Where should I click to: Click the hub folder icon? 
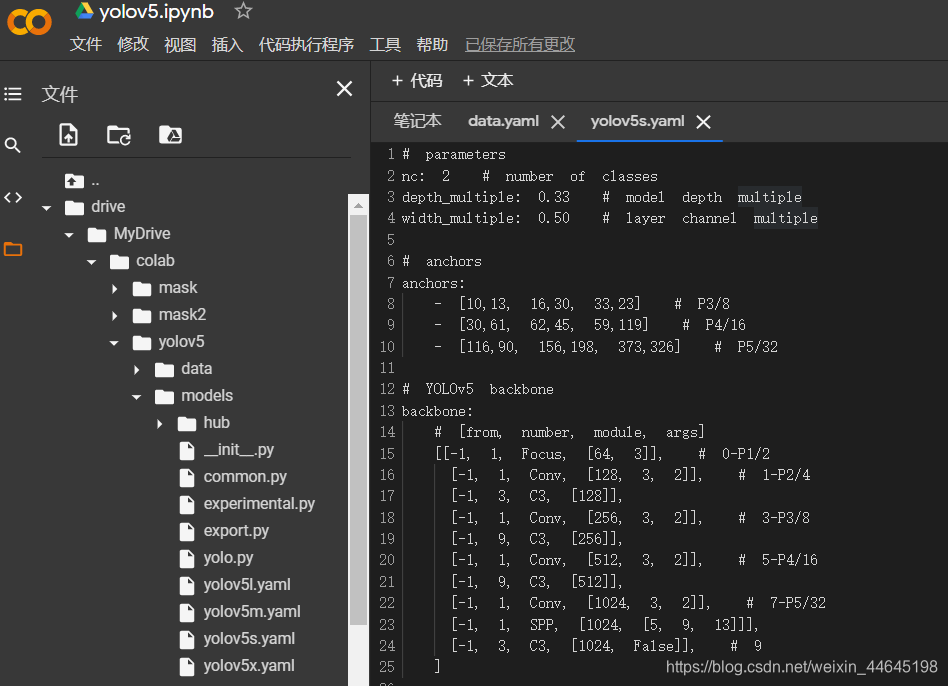click(x=187, y=424)
